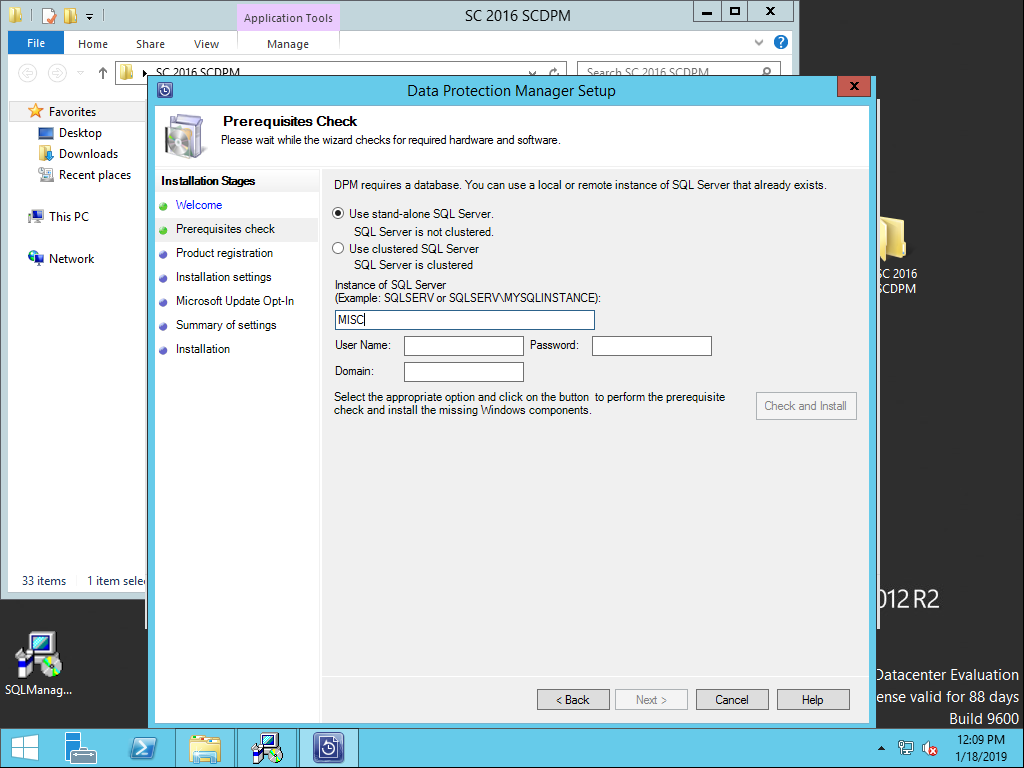1024x768 pixels.
Task: Click the New Folder icon in Quick Access Toolbar
Action: [x=70, y=16]
